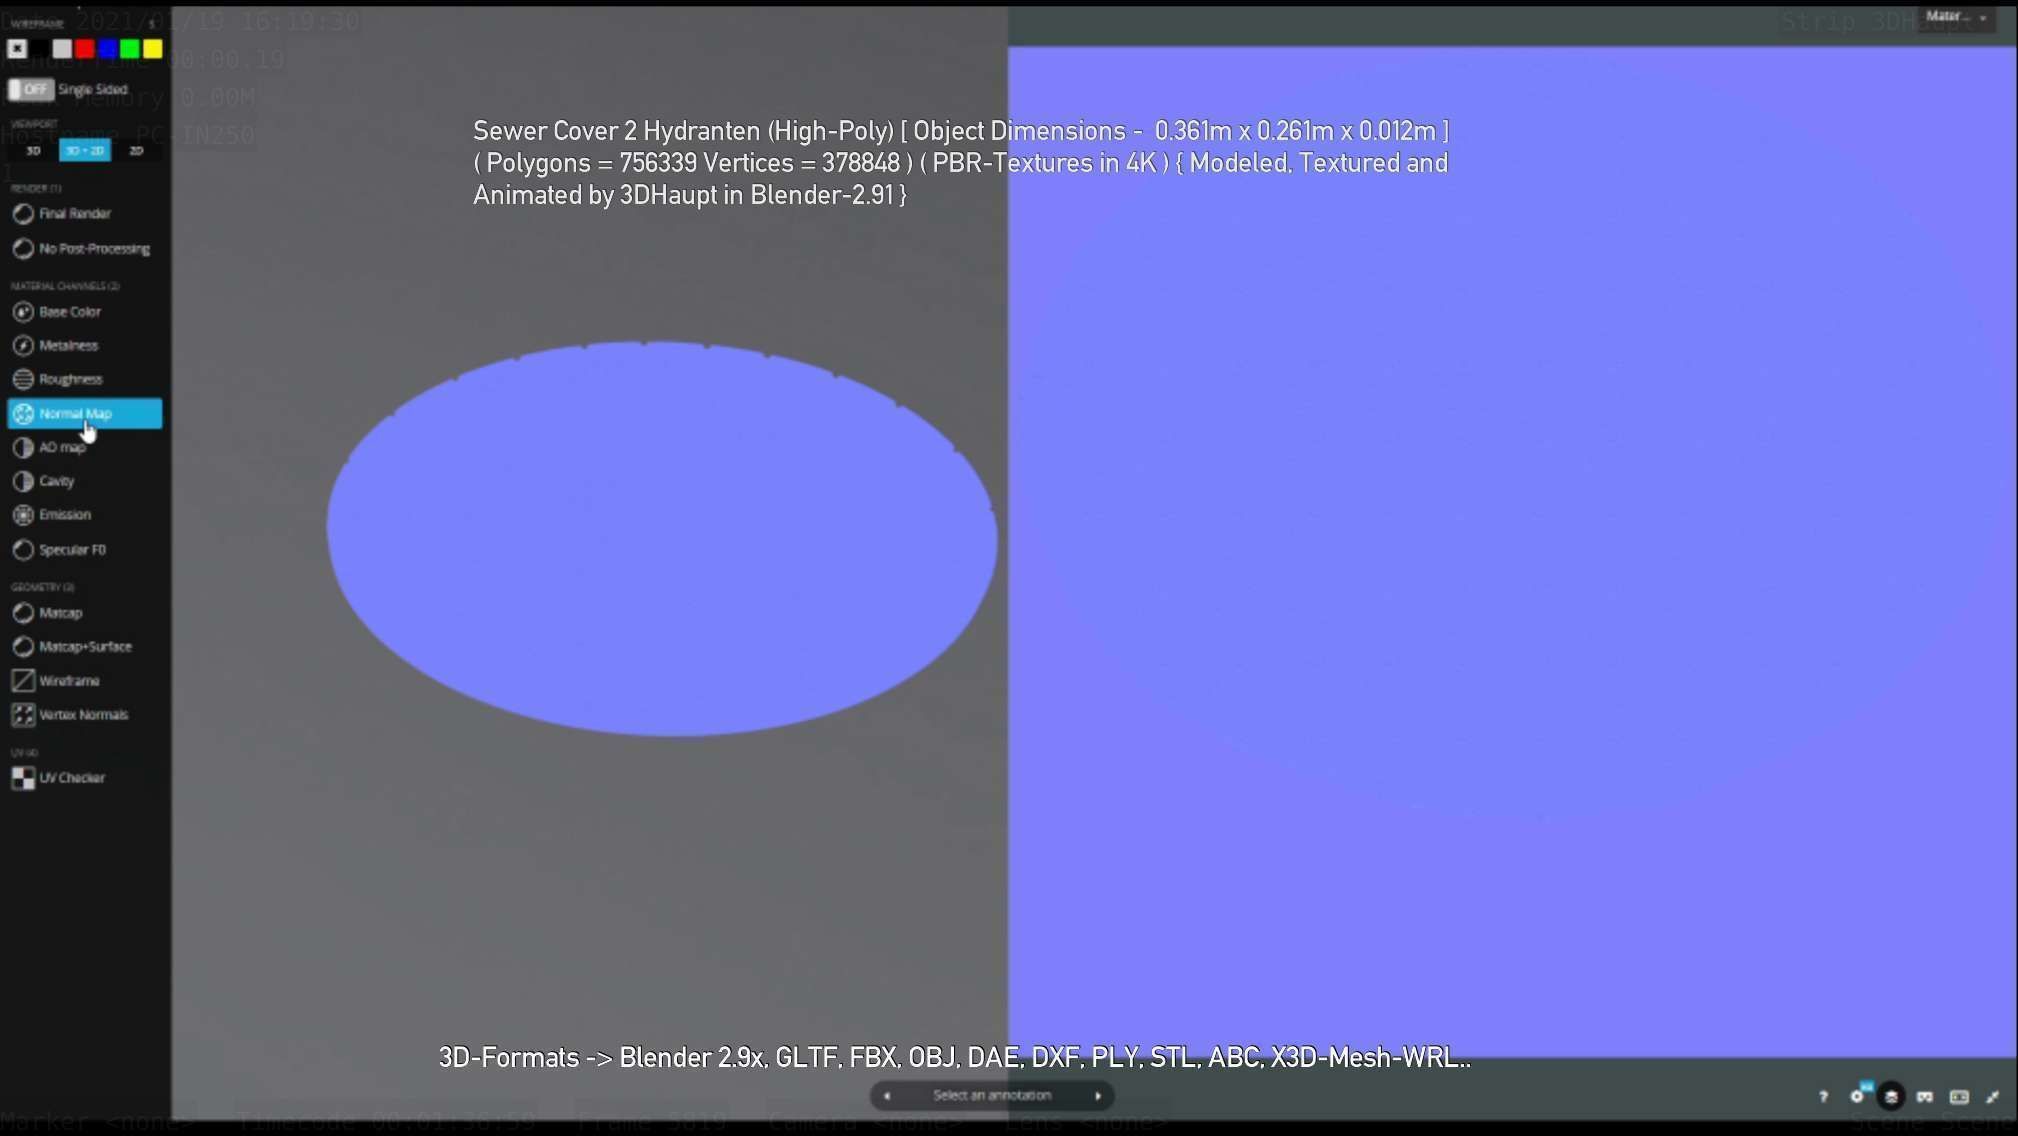Enter VR mode via headset icon
2018x1136 pixels.
(1924, 1097)
